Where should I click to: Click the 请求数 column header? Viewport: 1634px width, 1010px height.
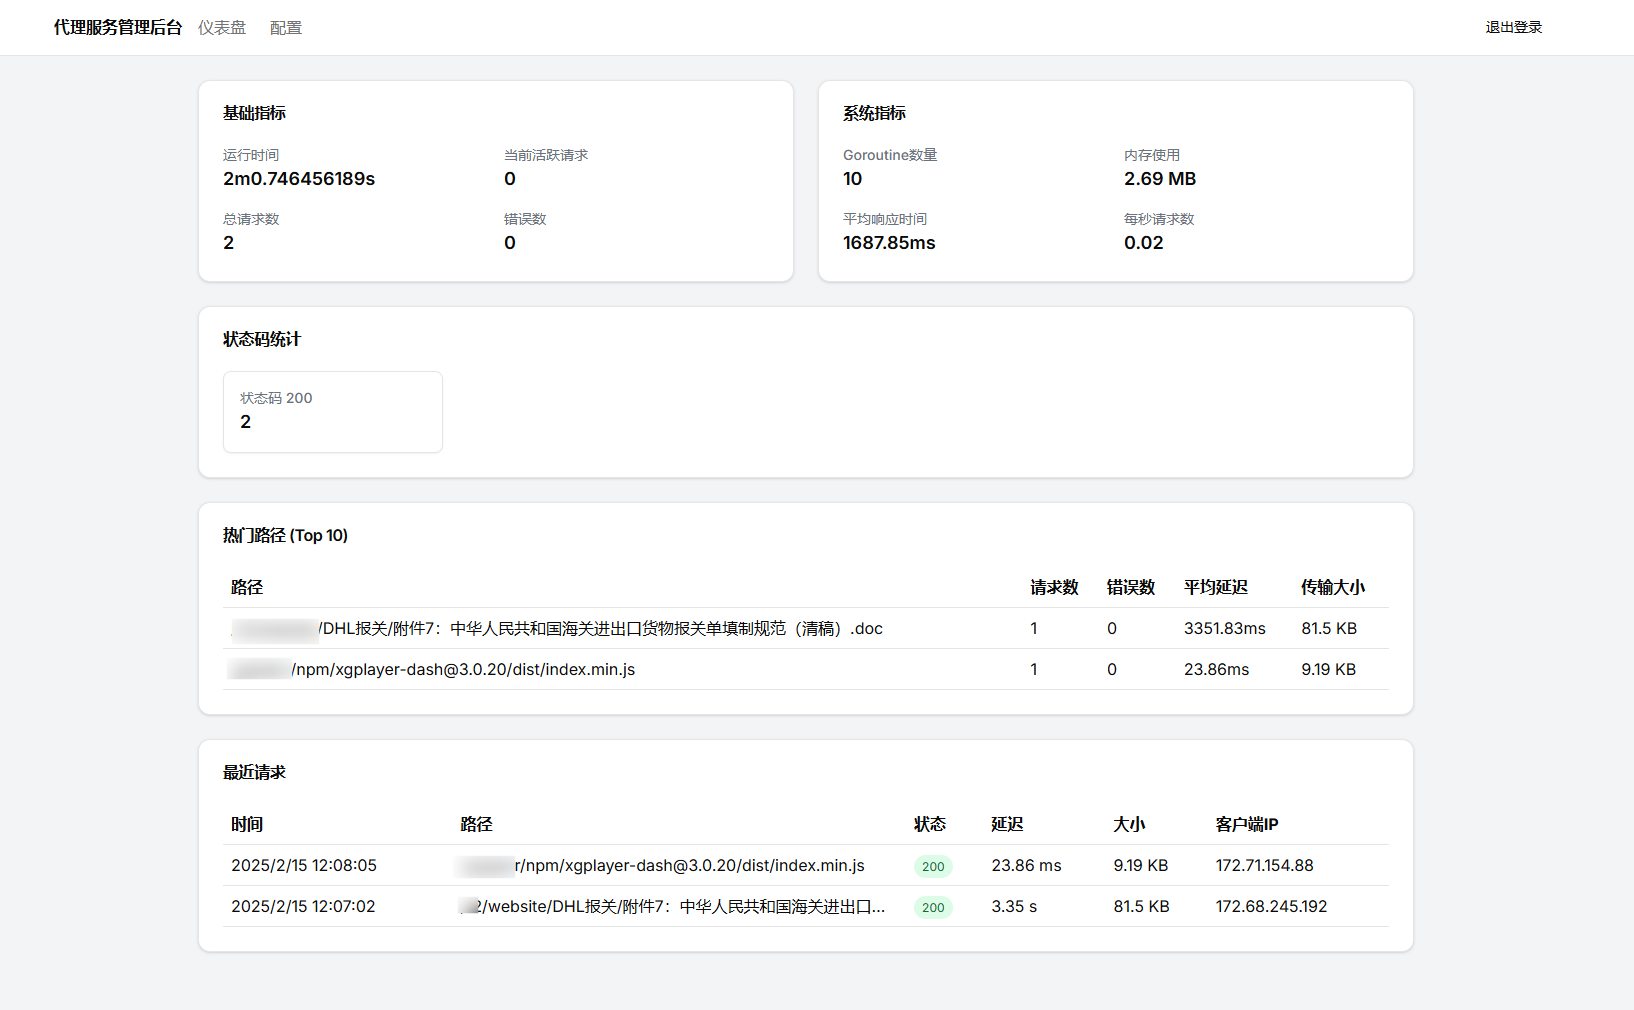click(1054, 588)
